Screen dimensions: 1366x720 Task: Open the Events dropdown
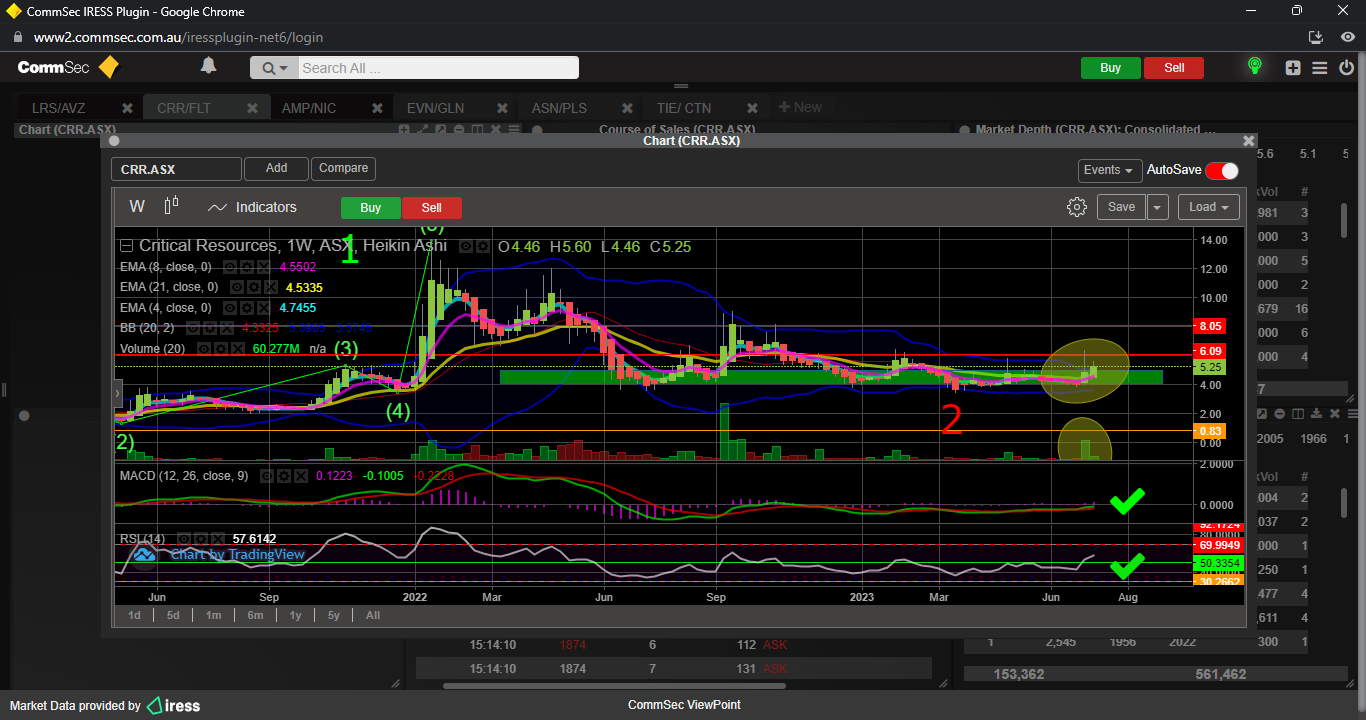tap(1110, 171)
